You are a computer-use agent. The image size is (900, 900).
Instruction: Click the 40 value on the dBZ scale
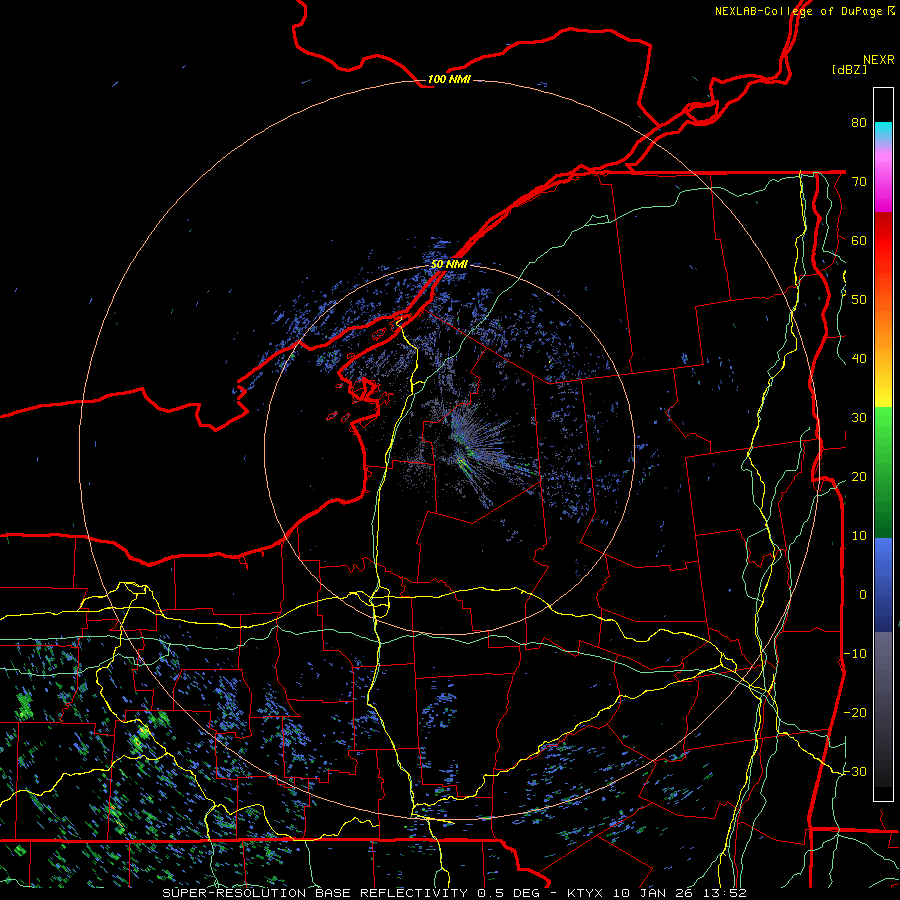[x=859, y=359]
